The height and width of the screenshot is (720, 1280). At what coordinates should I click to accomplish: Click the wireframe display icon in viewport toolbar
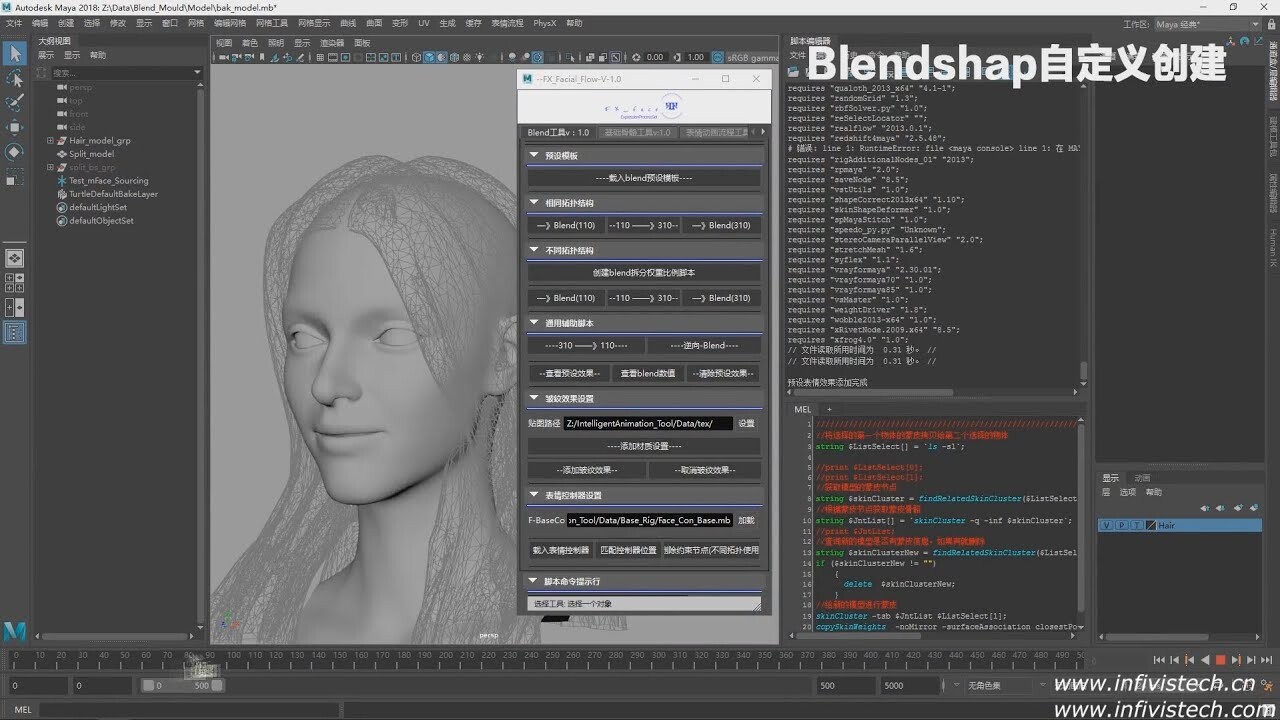click(x=415, y=59)
